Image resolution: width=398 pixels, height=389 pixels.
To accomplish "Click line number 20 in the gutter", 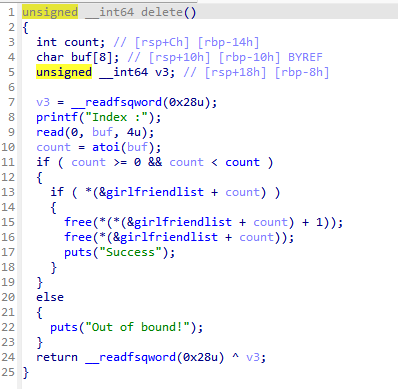I will 8,297.
